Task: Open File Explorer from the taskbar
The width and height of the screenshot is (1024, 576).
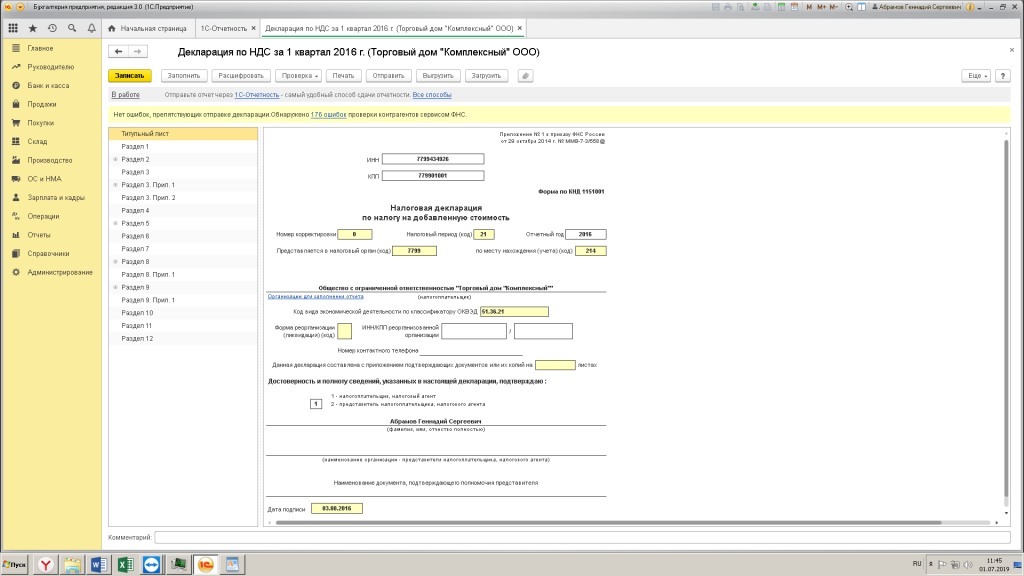Action: (x=72, y=565)
